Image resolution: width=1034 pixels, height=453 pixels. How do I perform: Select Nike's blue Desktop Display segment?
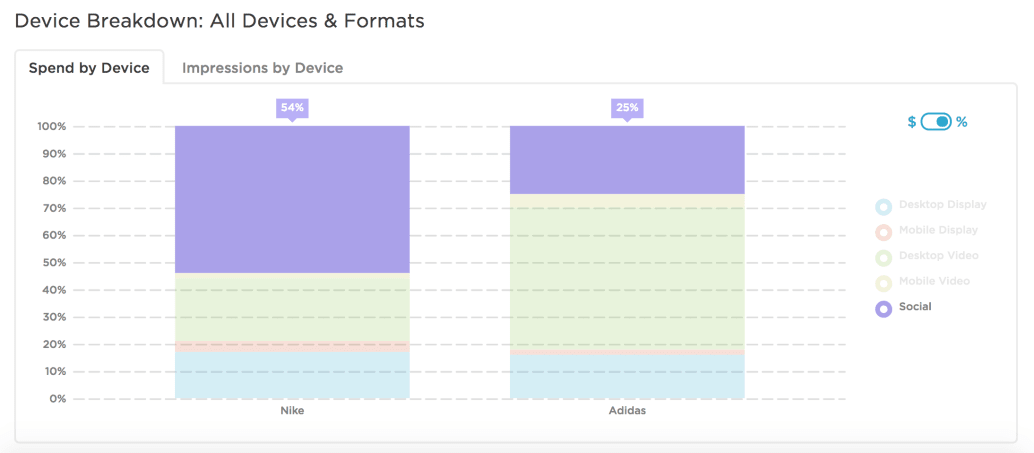[x=292, y=375]
